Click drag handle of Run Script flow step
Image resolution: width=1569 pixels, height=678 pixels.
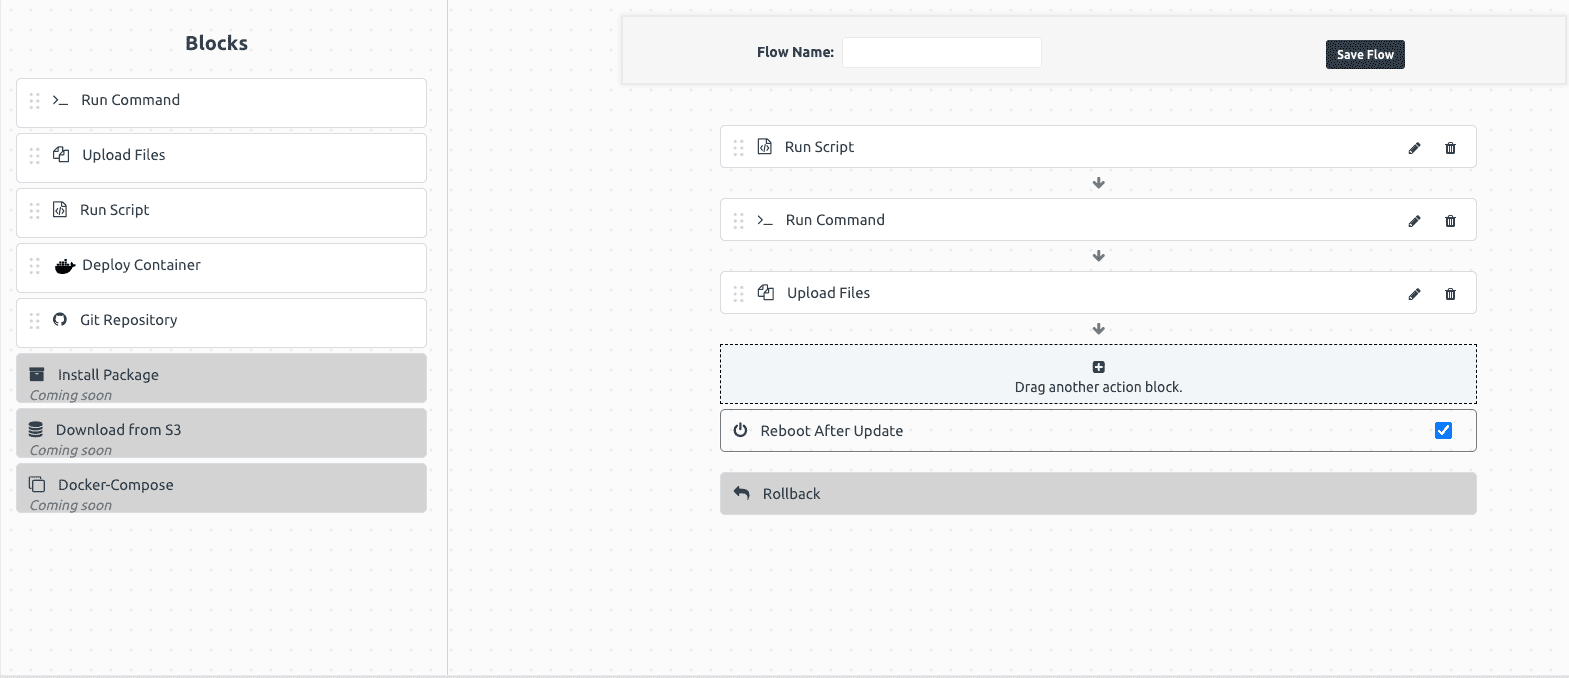[739, 148]
